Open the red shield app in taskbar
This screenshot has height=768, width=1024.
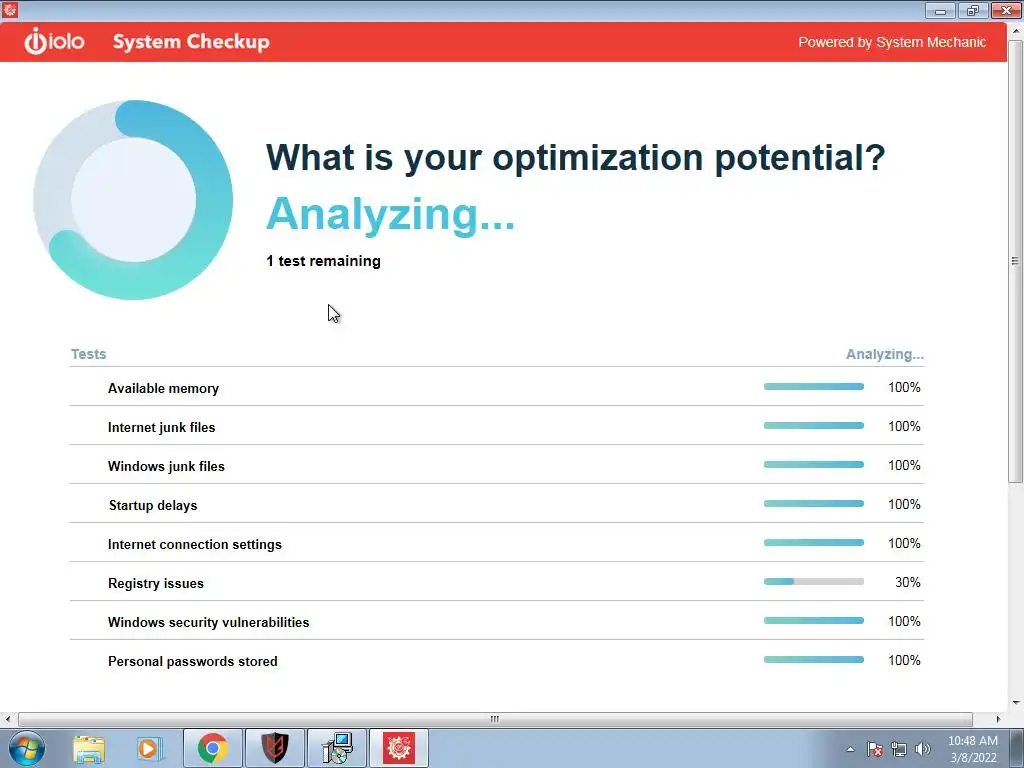(275, 748)
